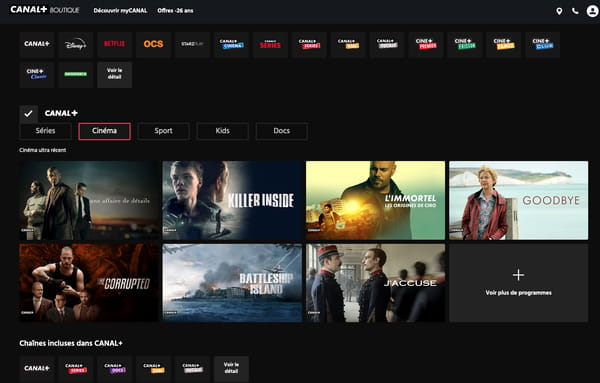600x383 pixels.
Task: Click the phone contact icon
Action: (x=575, y=11)
